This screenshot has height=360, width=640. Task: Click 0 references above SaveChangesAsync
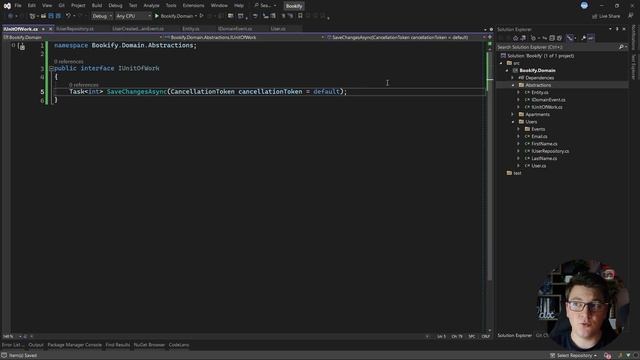click(84, 85)
